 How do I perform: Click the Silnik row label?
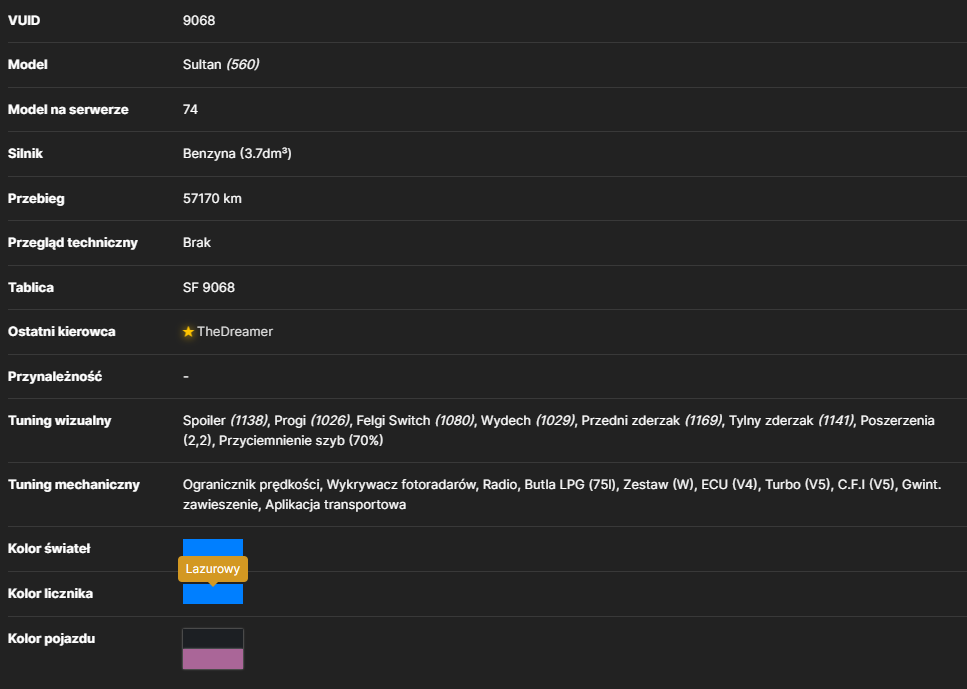pos(25,154)
